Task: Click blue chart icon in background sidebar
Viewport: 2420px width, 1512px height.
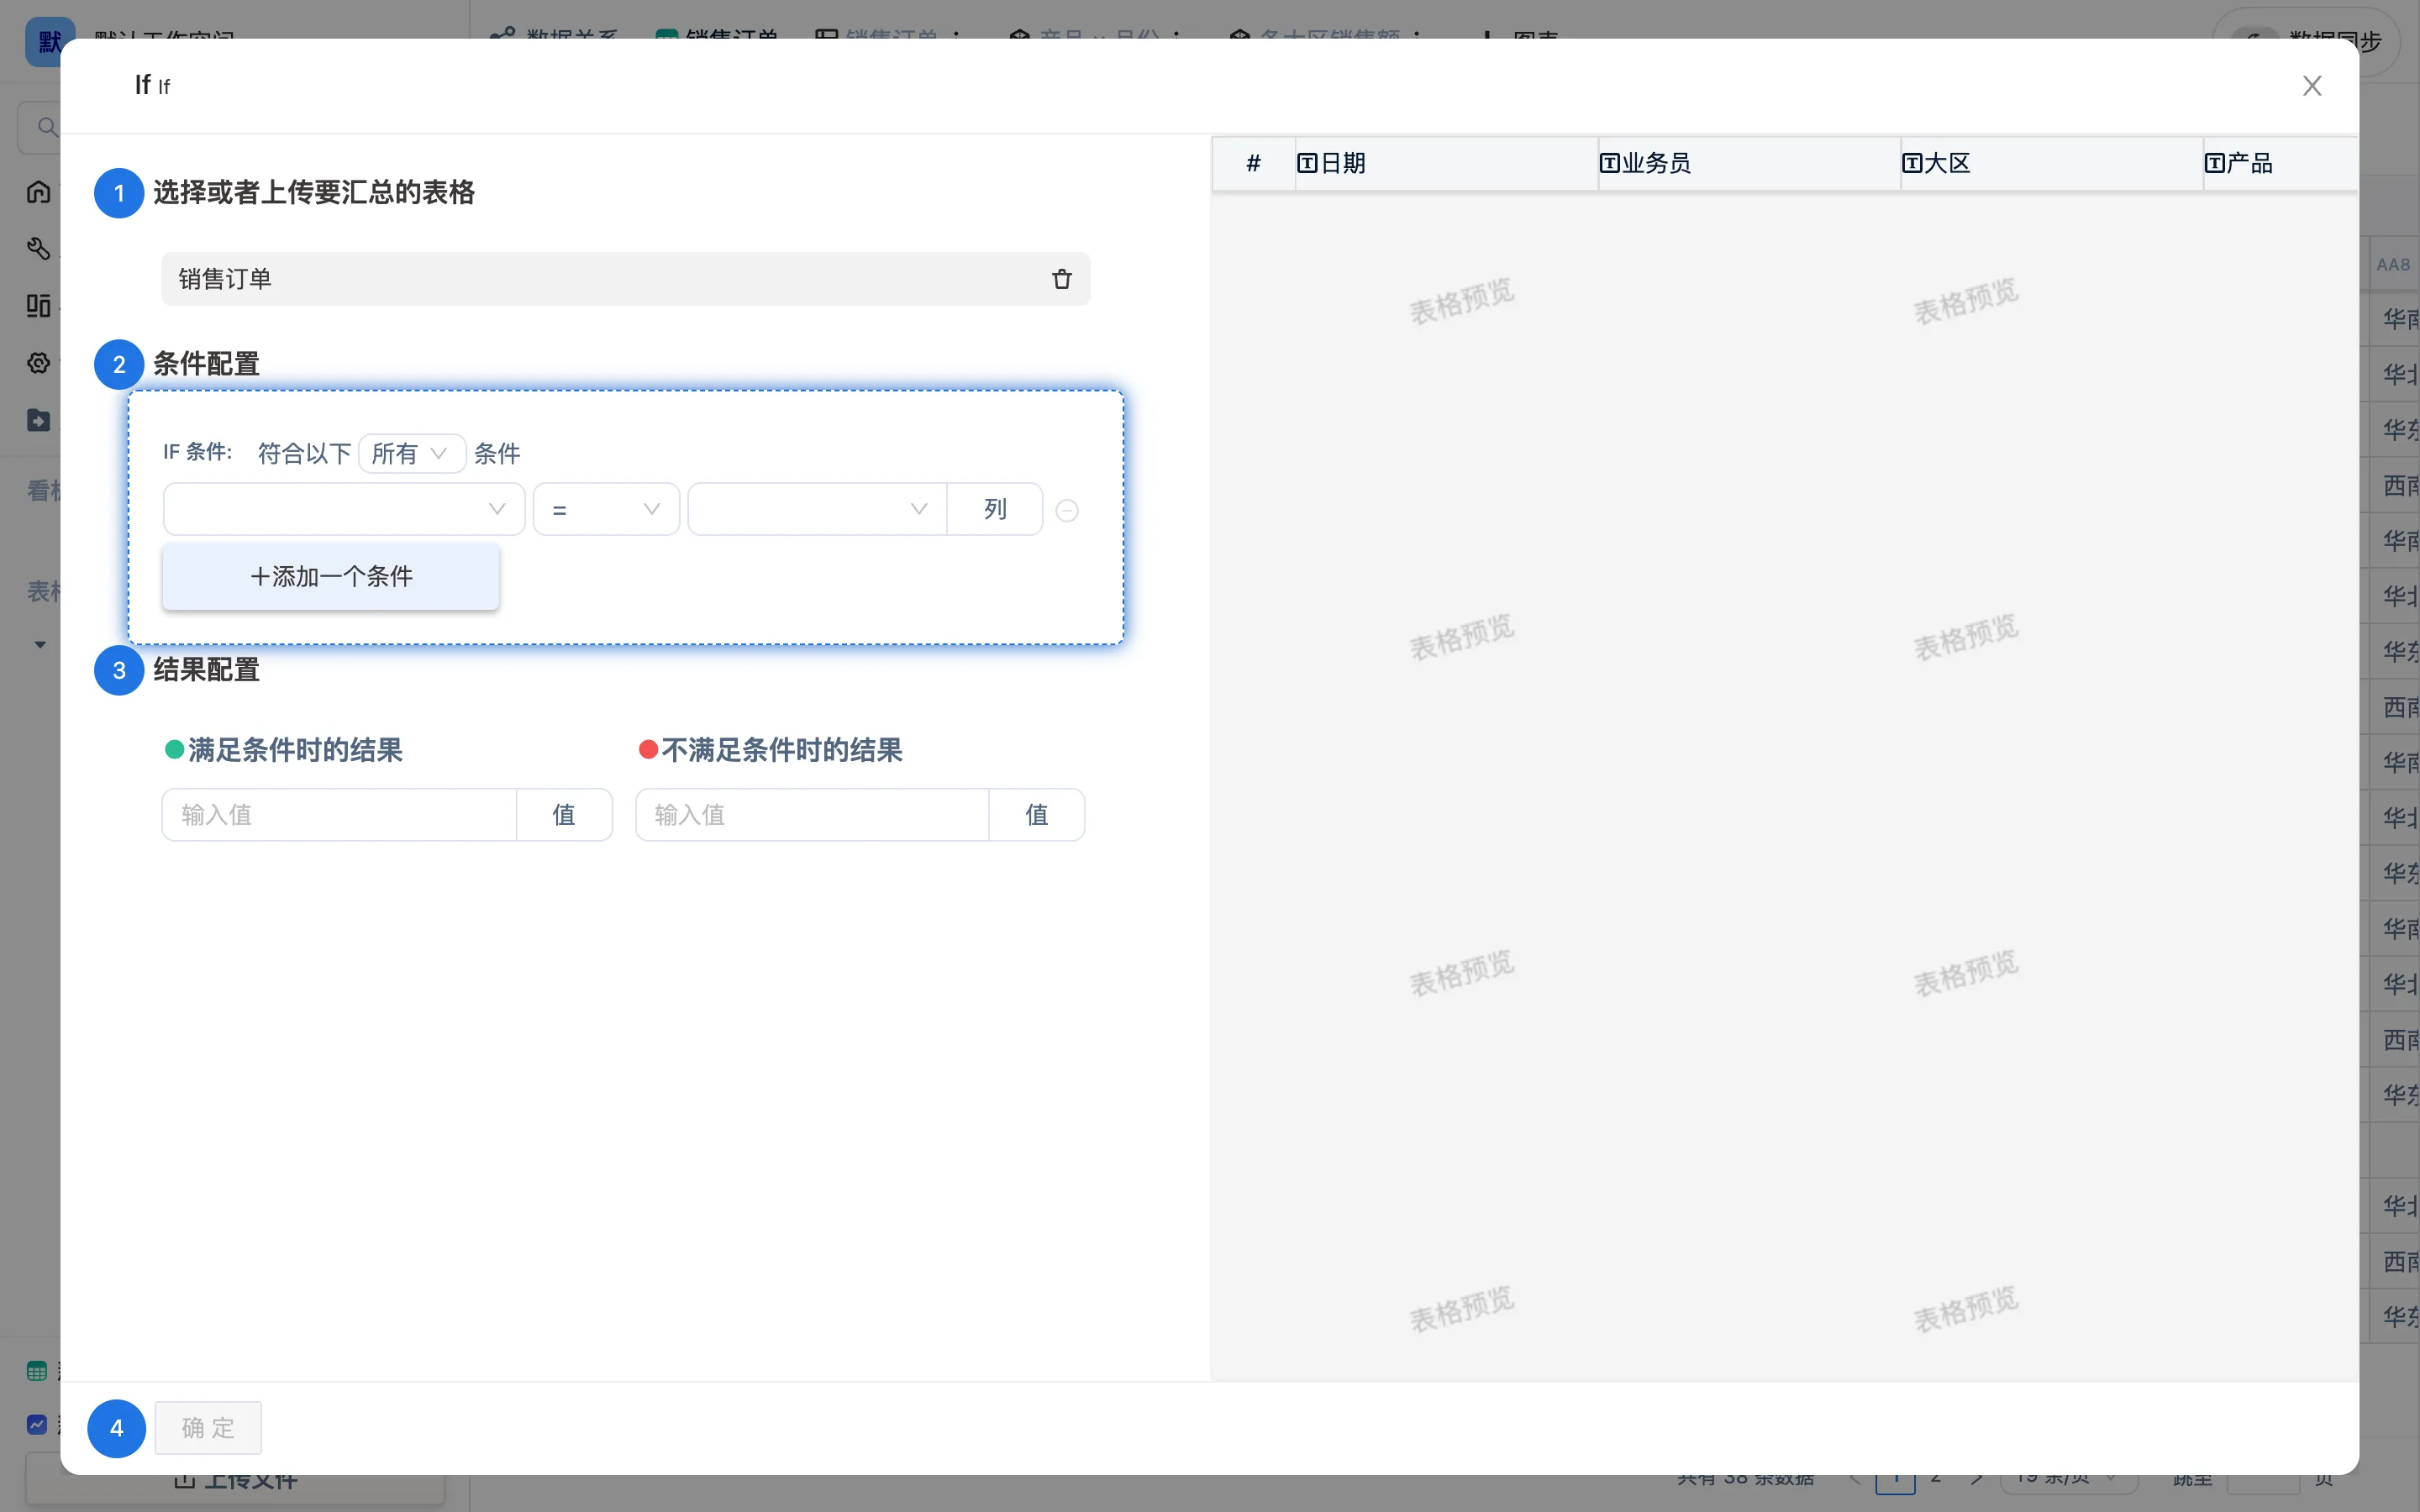Action: [37, 1424]
